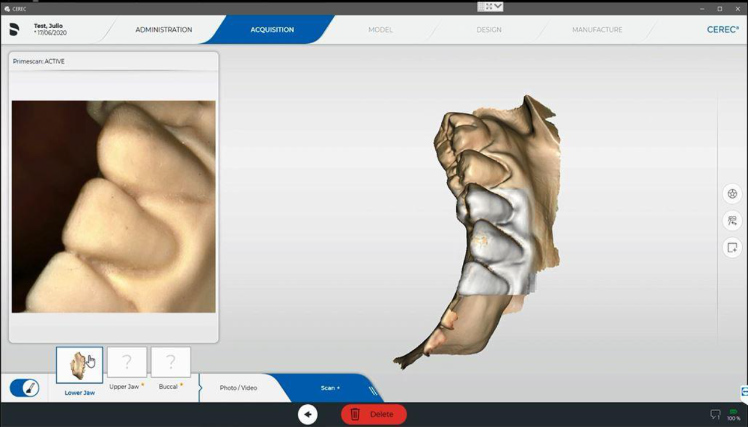This screenshot has width=748, height=427.
Task: Toggle the brush color switch
Action: 24,388
